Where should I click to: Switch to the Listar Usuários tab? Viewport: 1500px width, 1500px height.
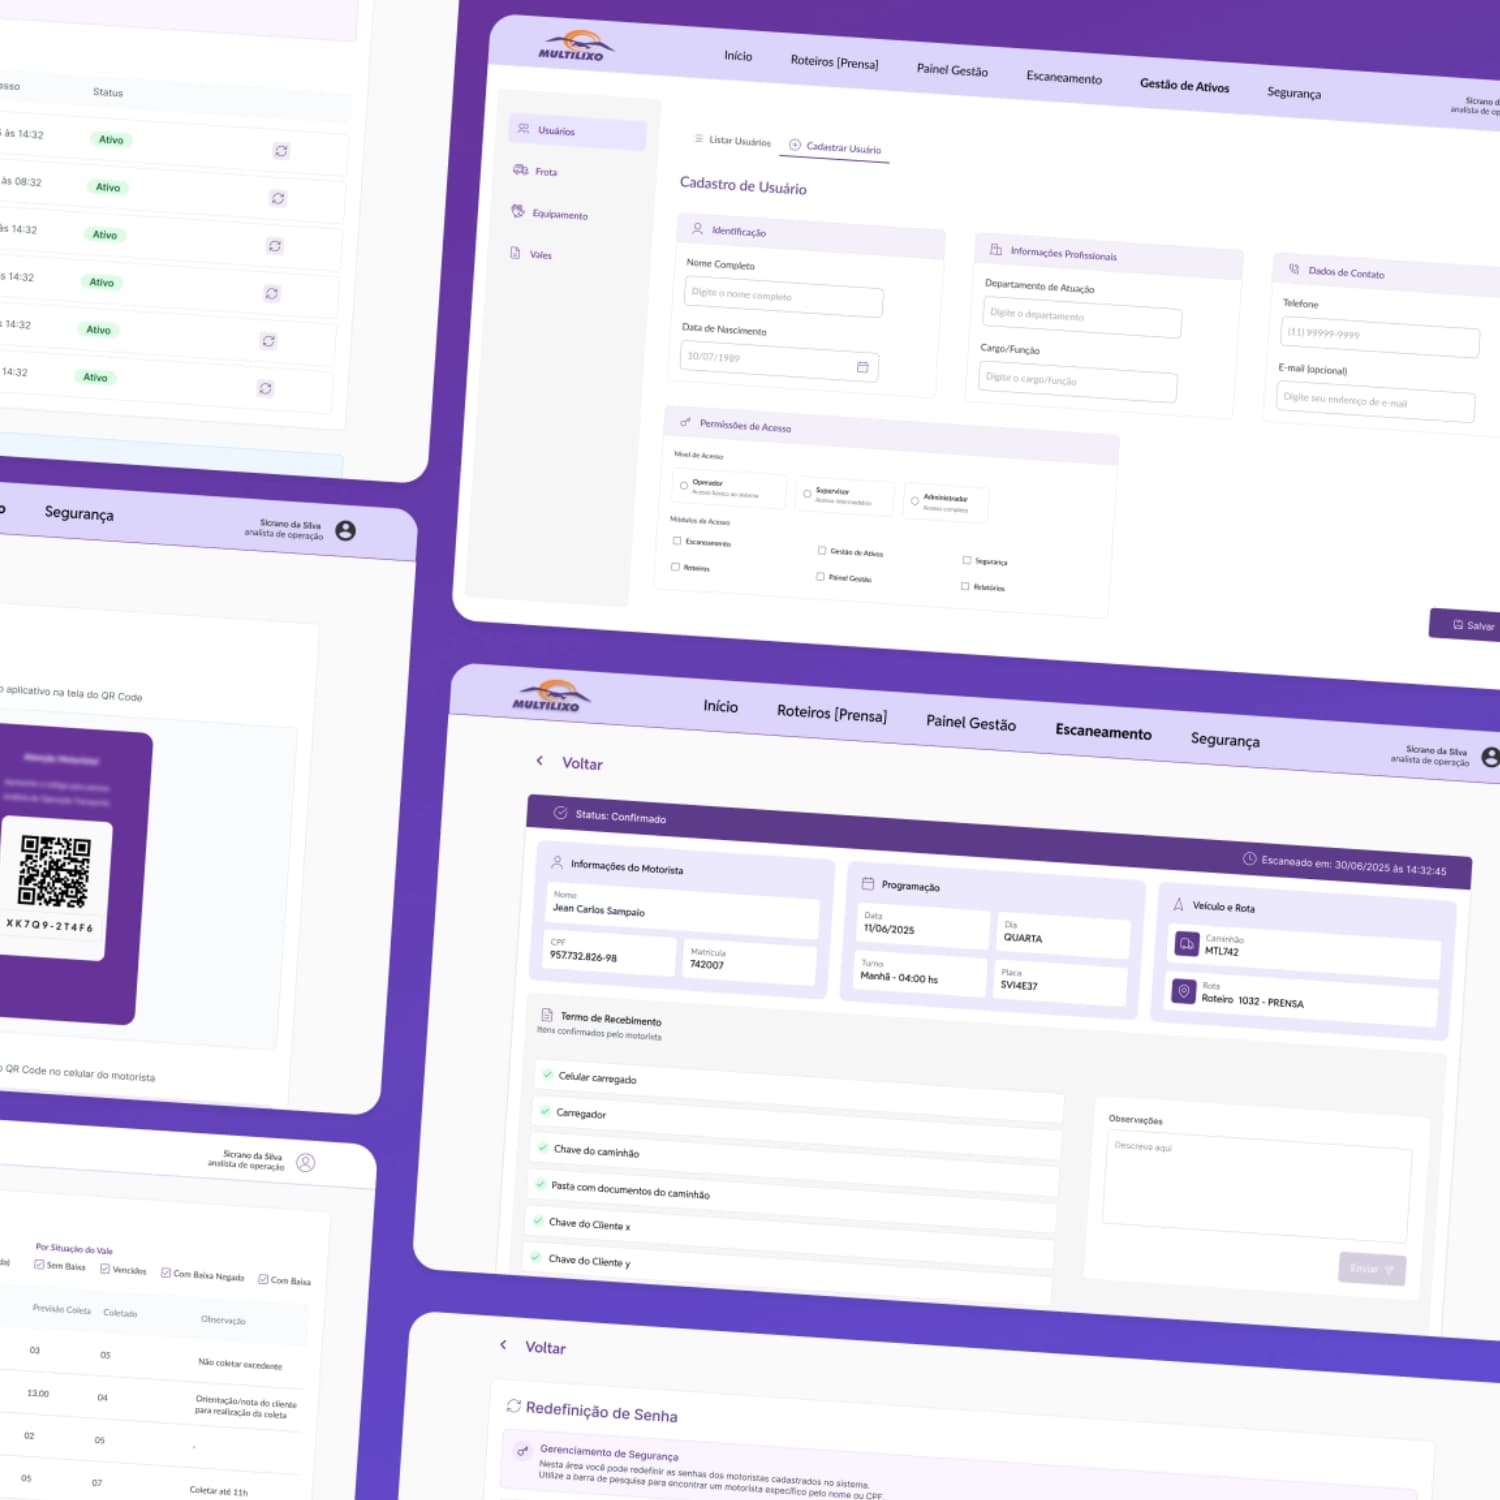[733, 141]
